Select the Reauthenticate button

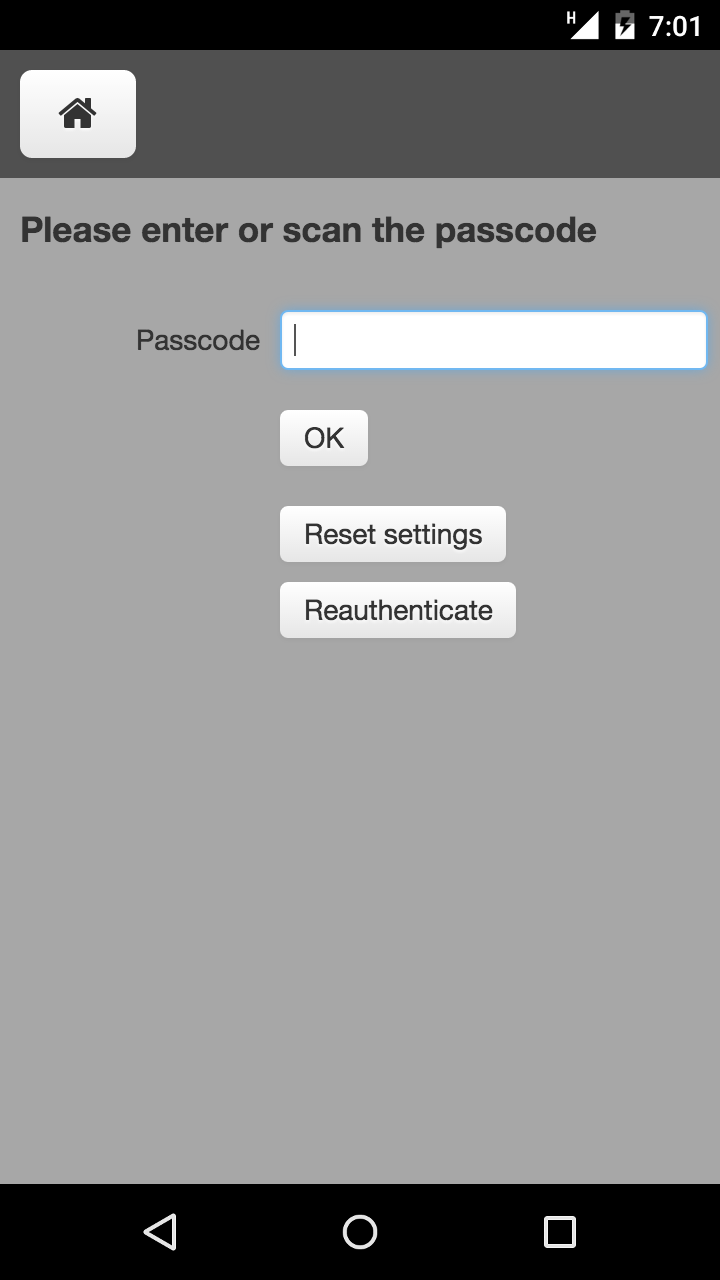click(398, 610)
